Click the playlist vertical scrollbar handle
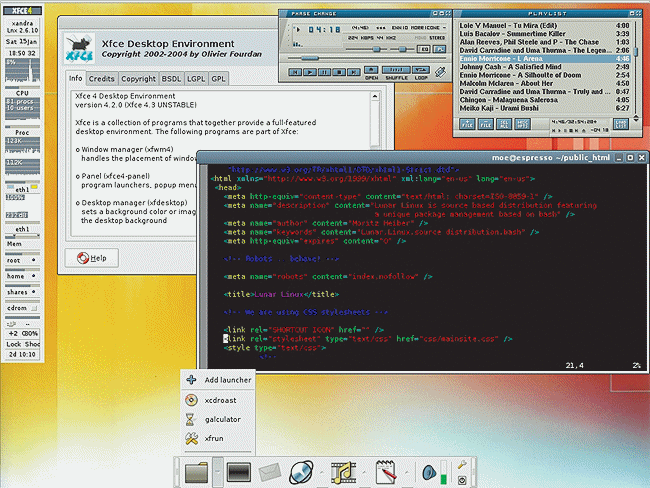 tap(636, 53)
